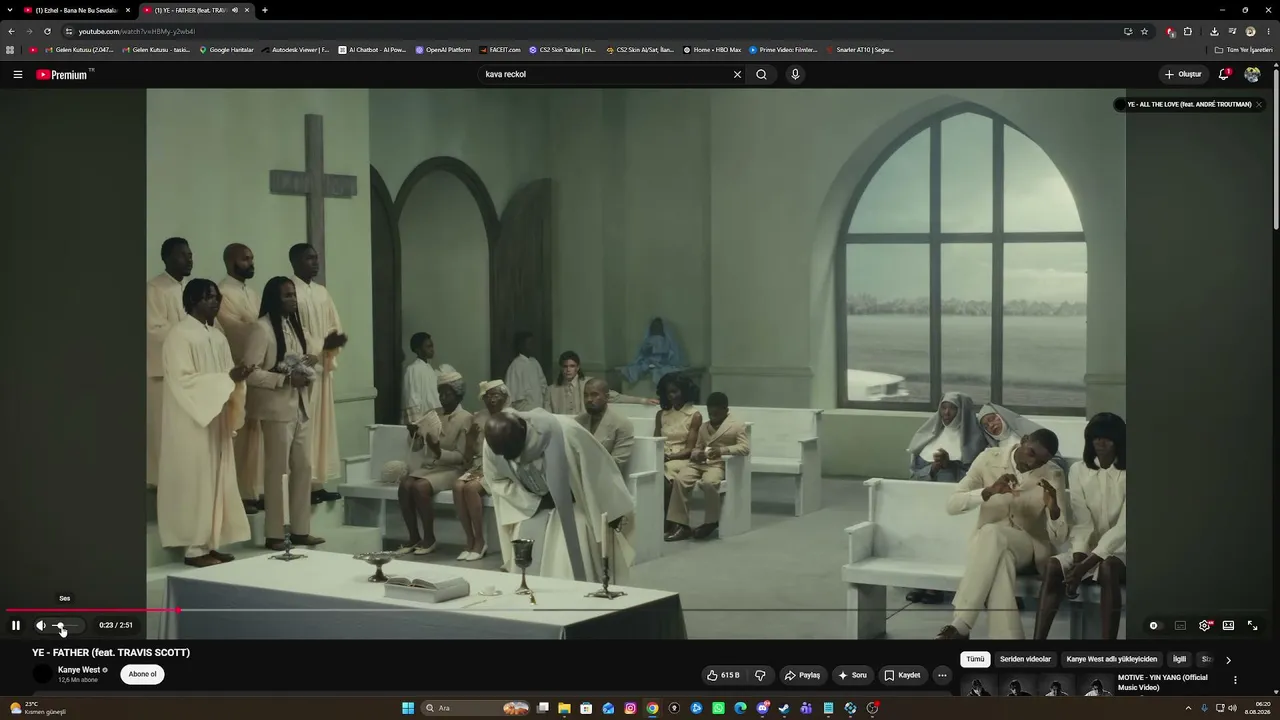Open File Explorer from the taskbar
Viewport: 1280px width, 720px height.
tap(565, 709)
